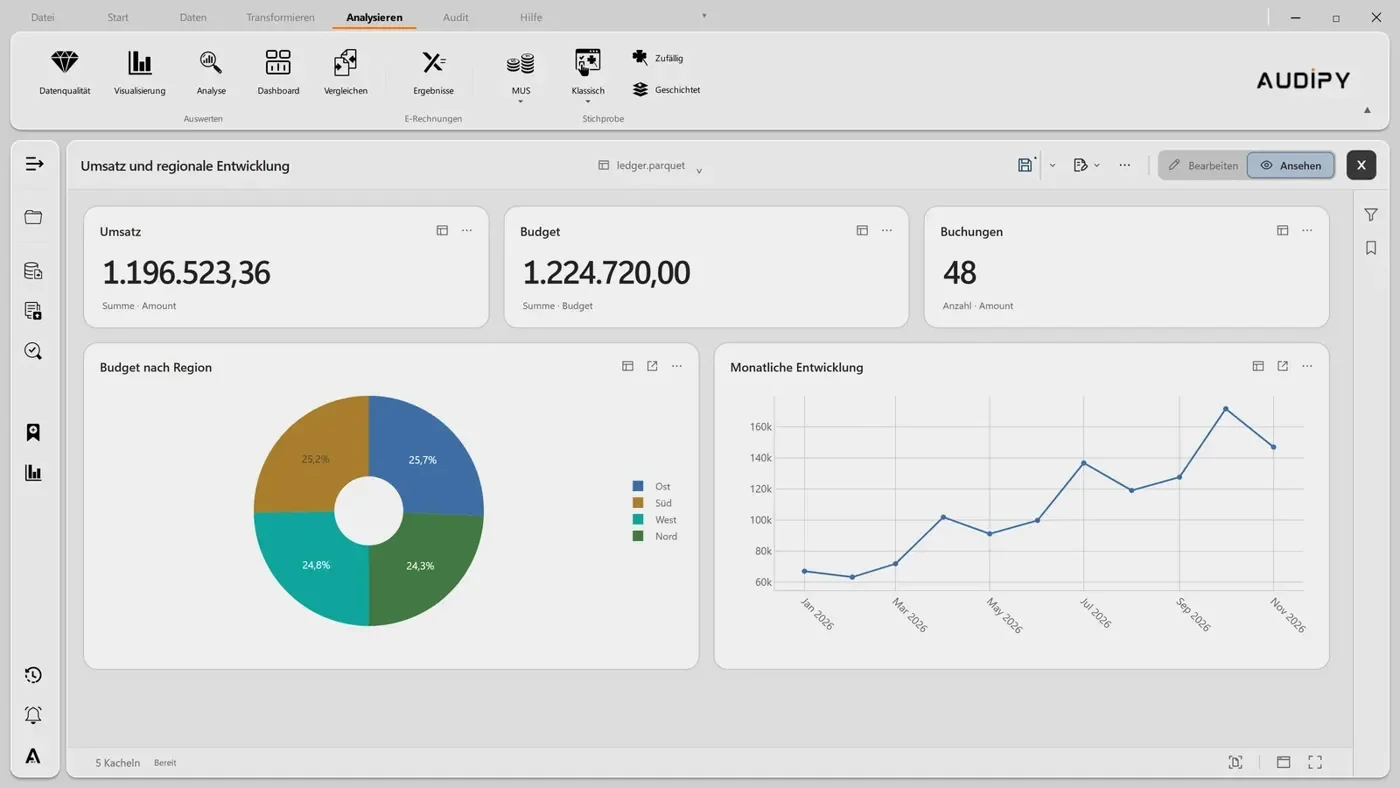Choose Zufällig random sampling

[658, 58]
